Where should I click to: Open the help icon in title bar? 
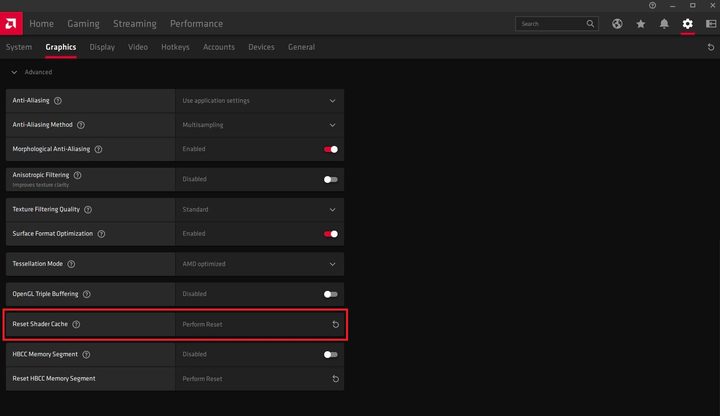pyautogui.click(x=652, y=6)
